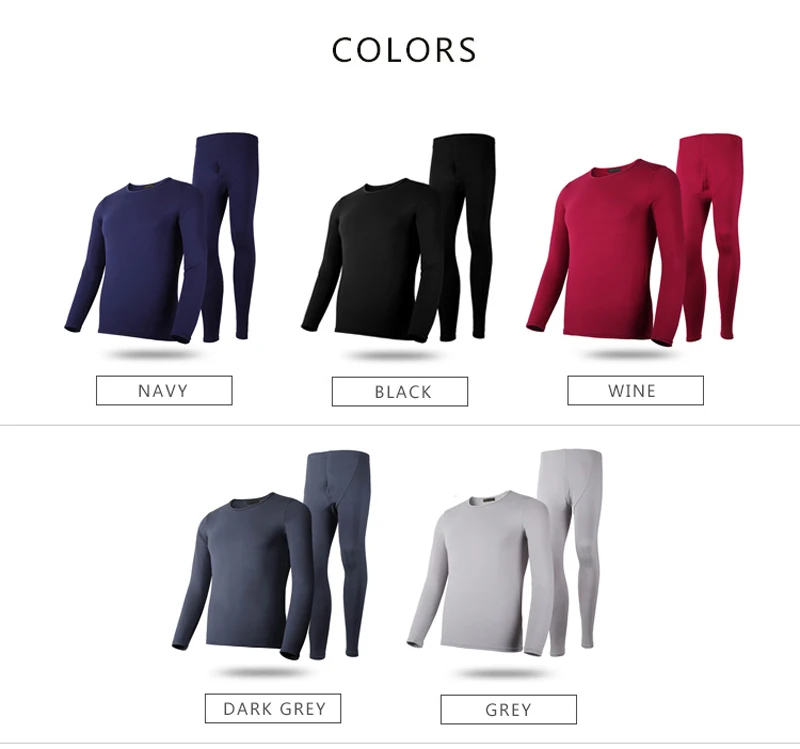
Task: Click the COLORS heading text
Action: pyautogui.click(x=404, y=50)
